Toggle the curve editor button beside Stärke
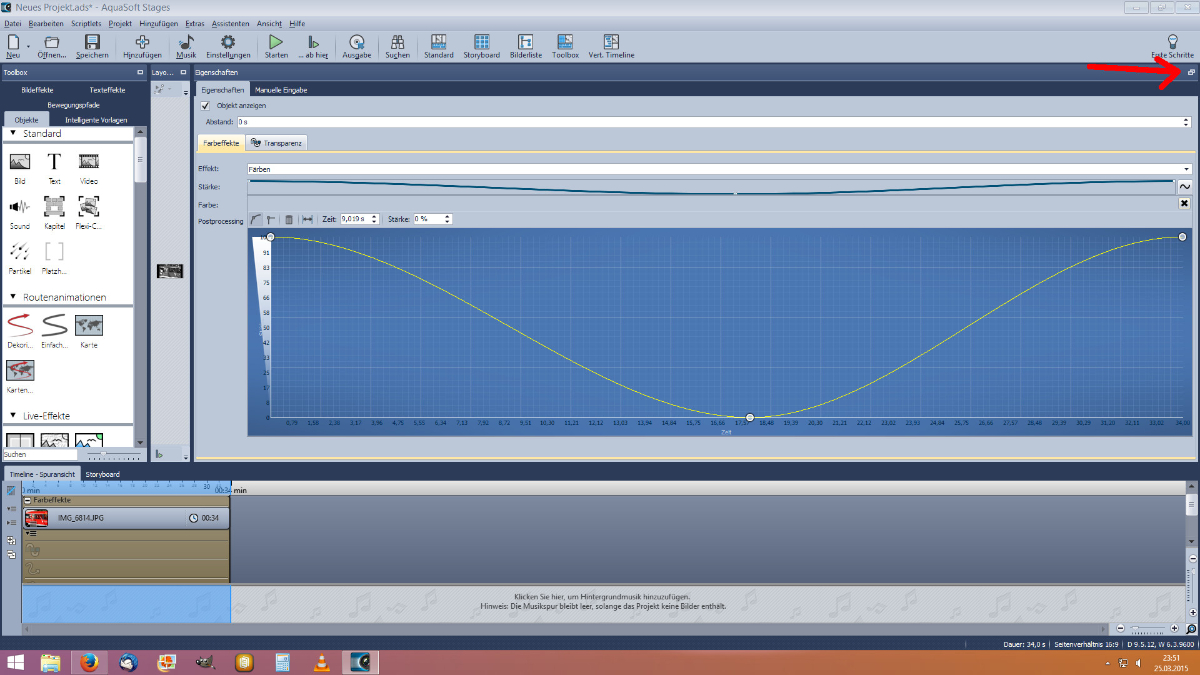1200x675 pixels. [x=1185, y=186]
